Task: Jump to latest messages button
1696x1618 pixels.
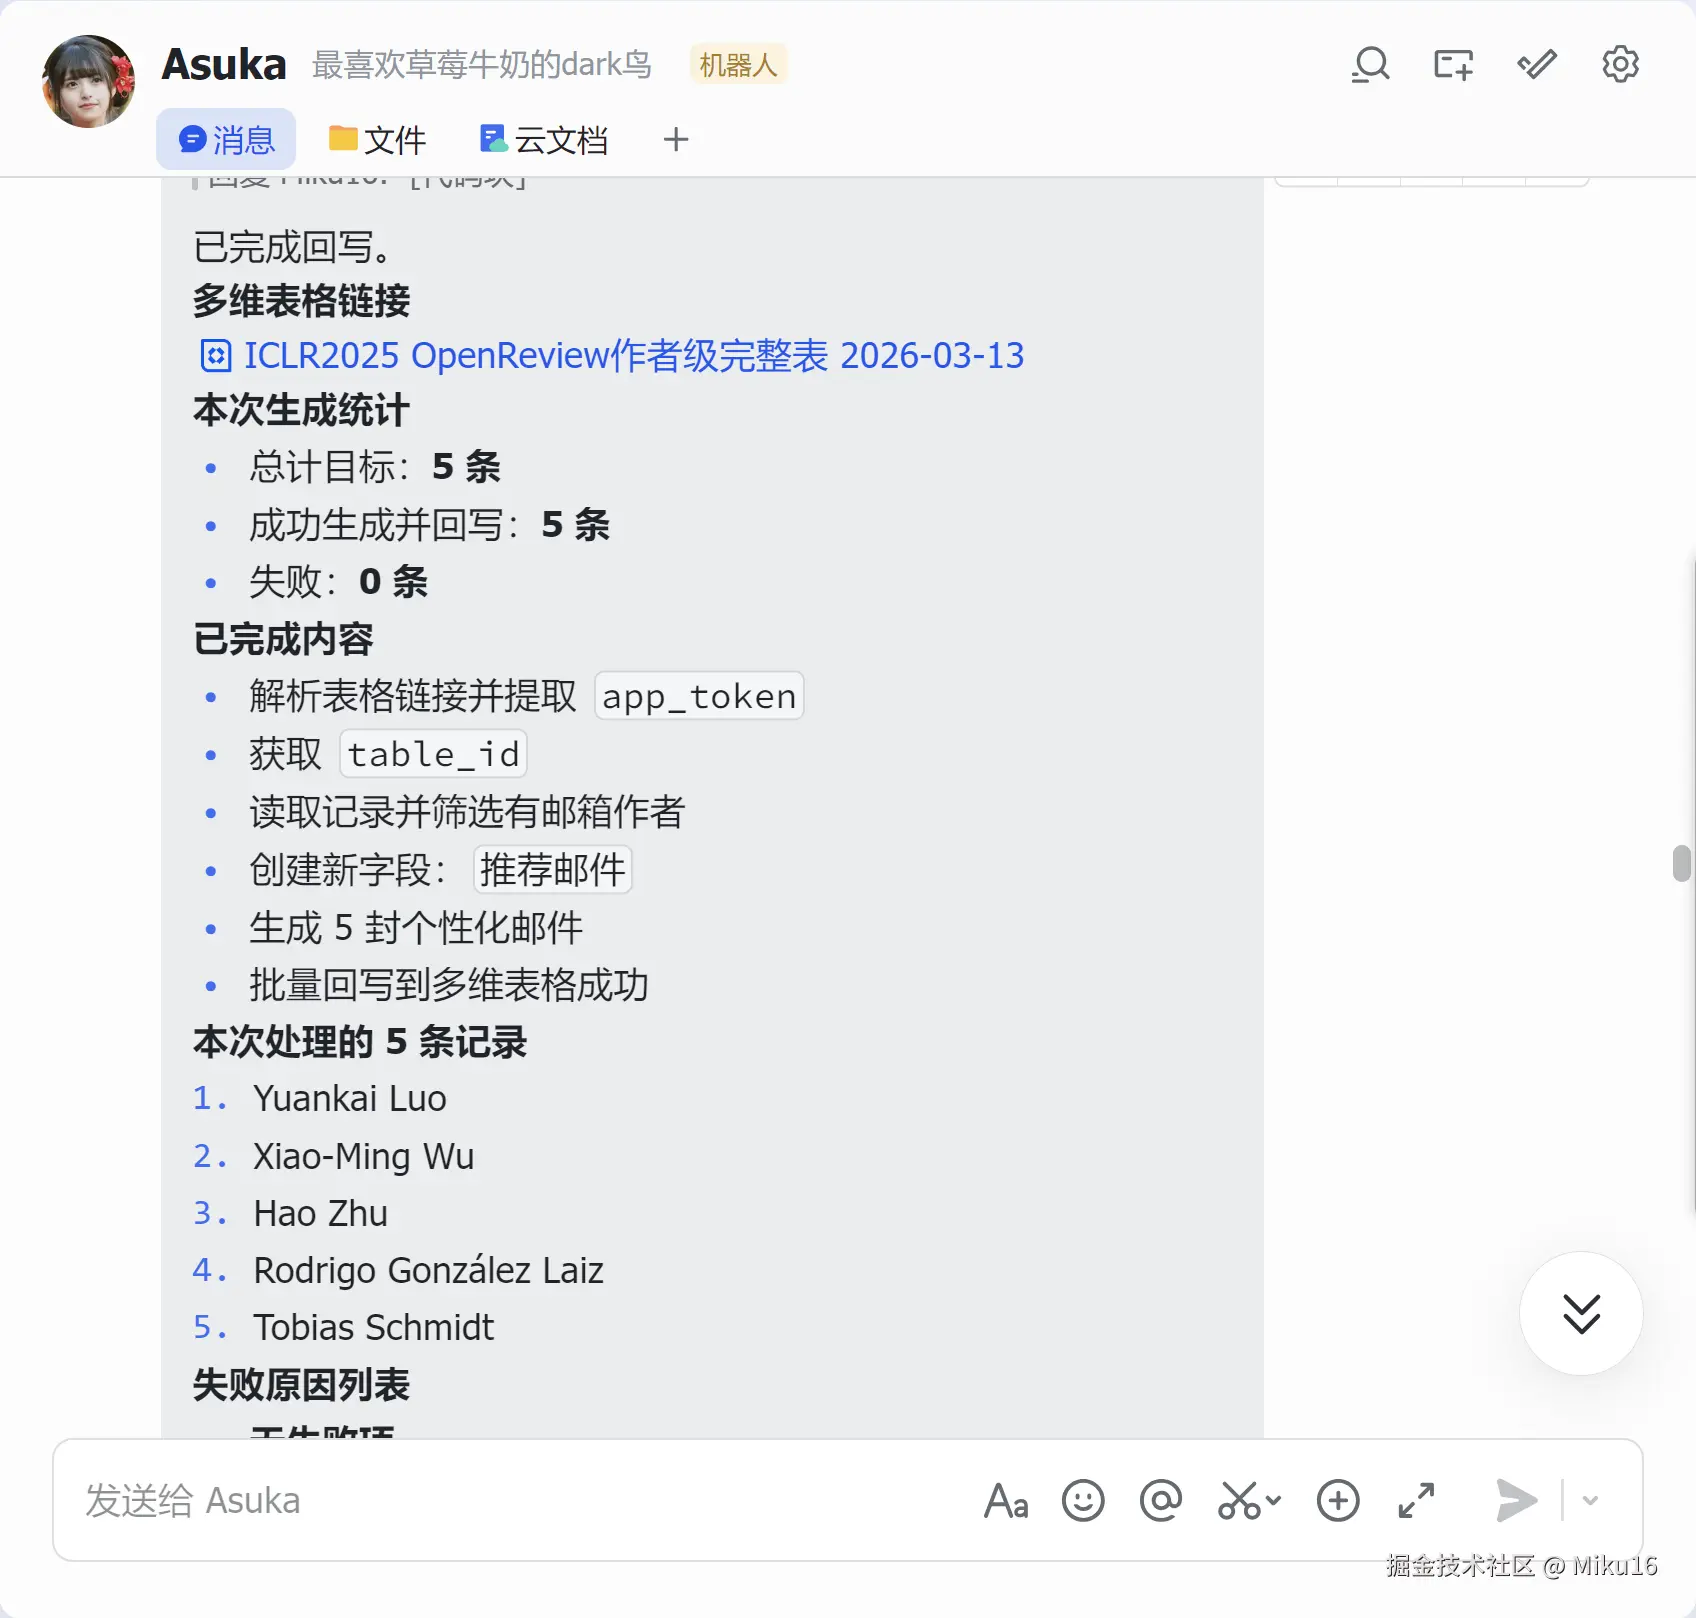Action: pyautogui.click(x=1581, y=1314)
